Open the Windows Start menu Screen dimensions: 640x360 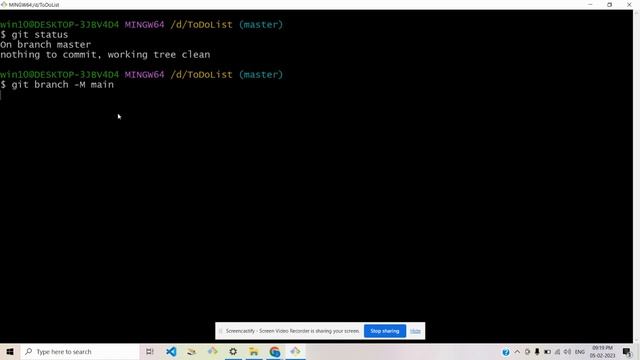tap(10, 351)
